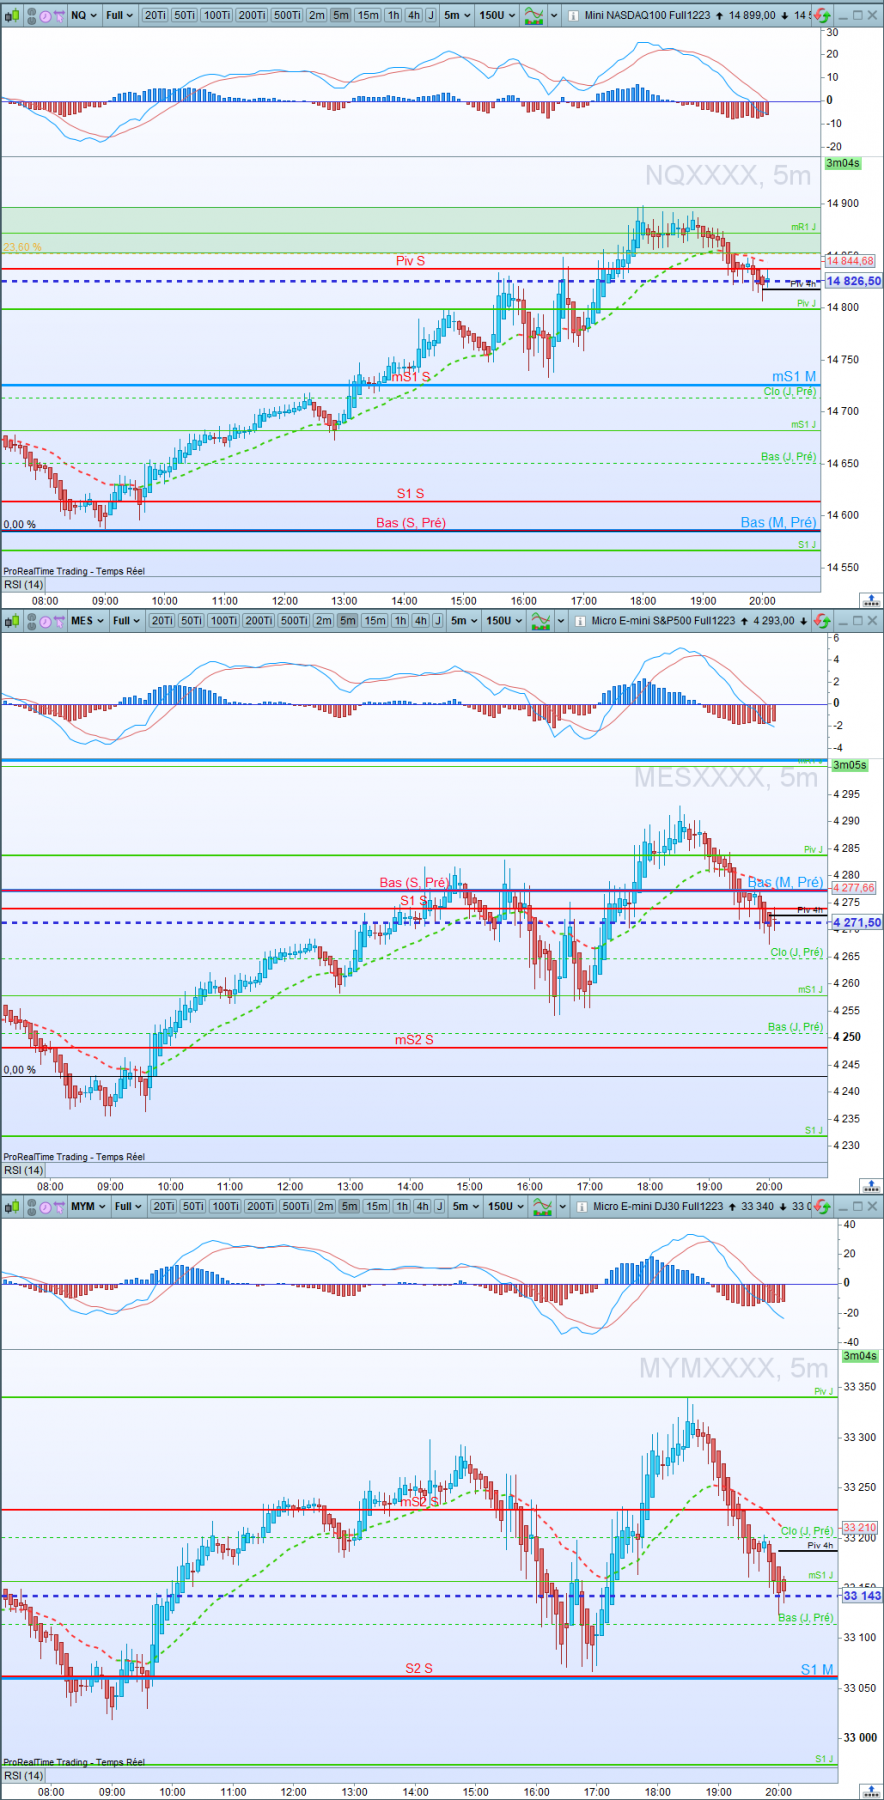The height and width of the screenshot is (1800, 884).
Task: Click the group link icon in MES toolbar
Action: pos(31,621)
